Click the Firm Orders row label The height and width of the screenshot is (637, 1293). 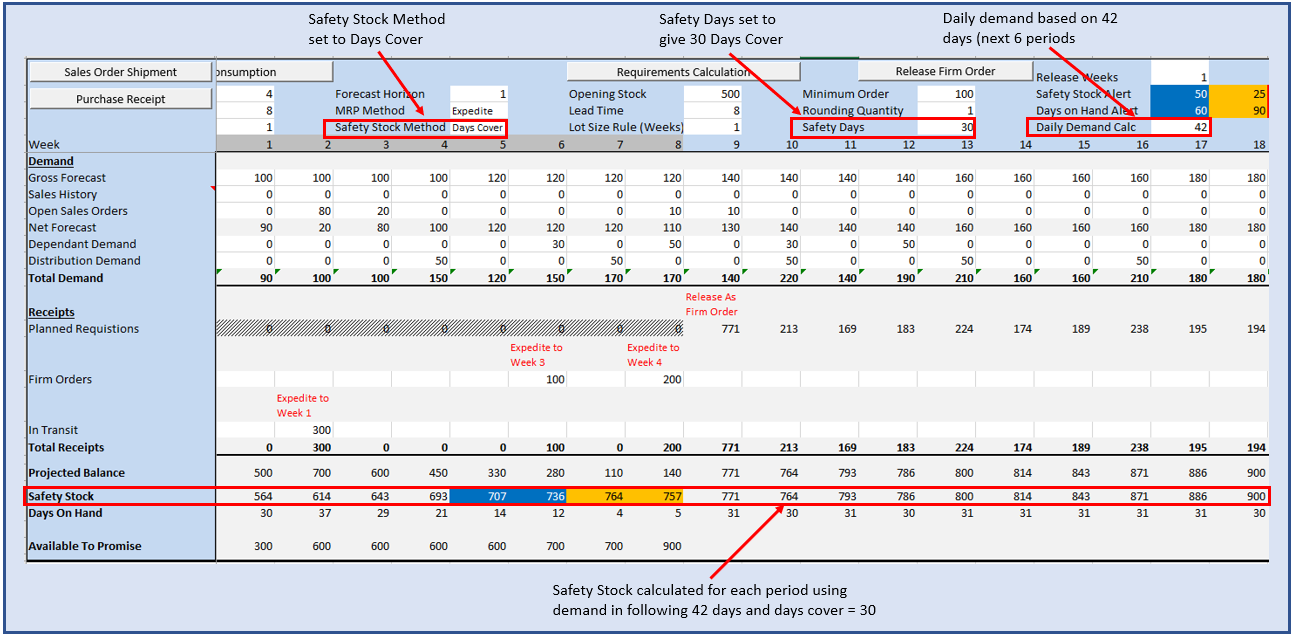tap(60, 379)
